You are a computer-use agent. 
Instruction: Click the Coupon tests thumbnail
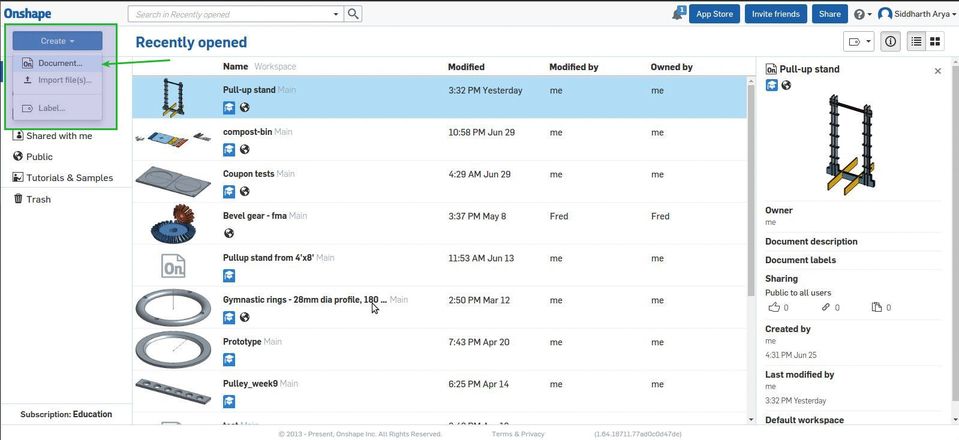[x=172, y=181]
